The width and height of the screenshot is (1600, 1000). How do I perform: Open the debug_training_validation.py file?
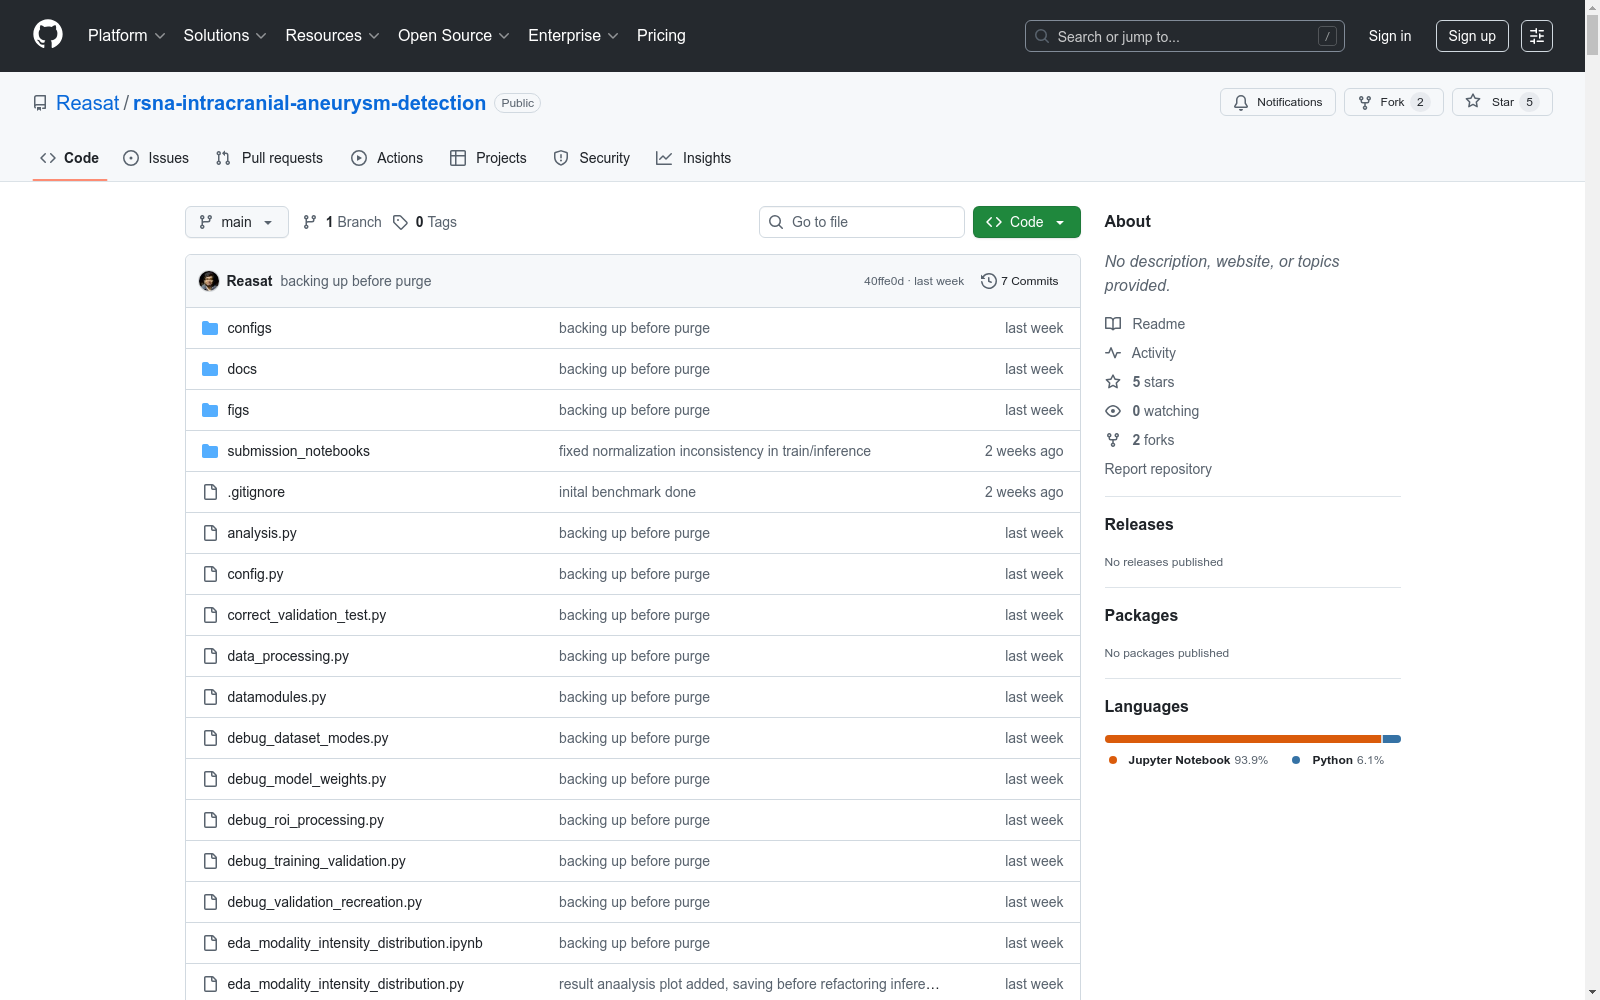[x=317, y=861]
